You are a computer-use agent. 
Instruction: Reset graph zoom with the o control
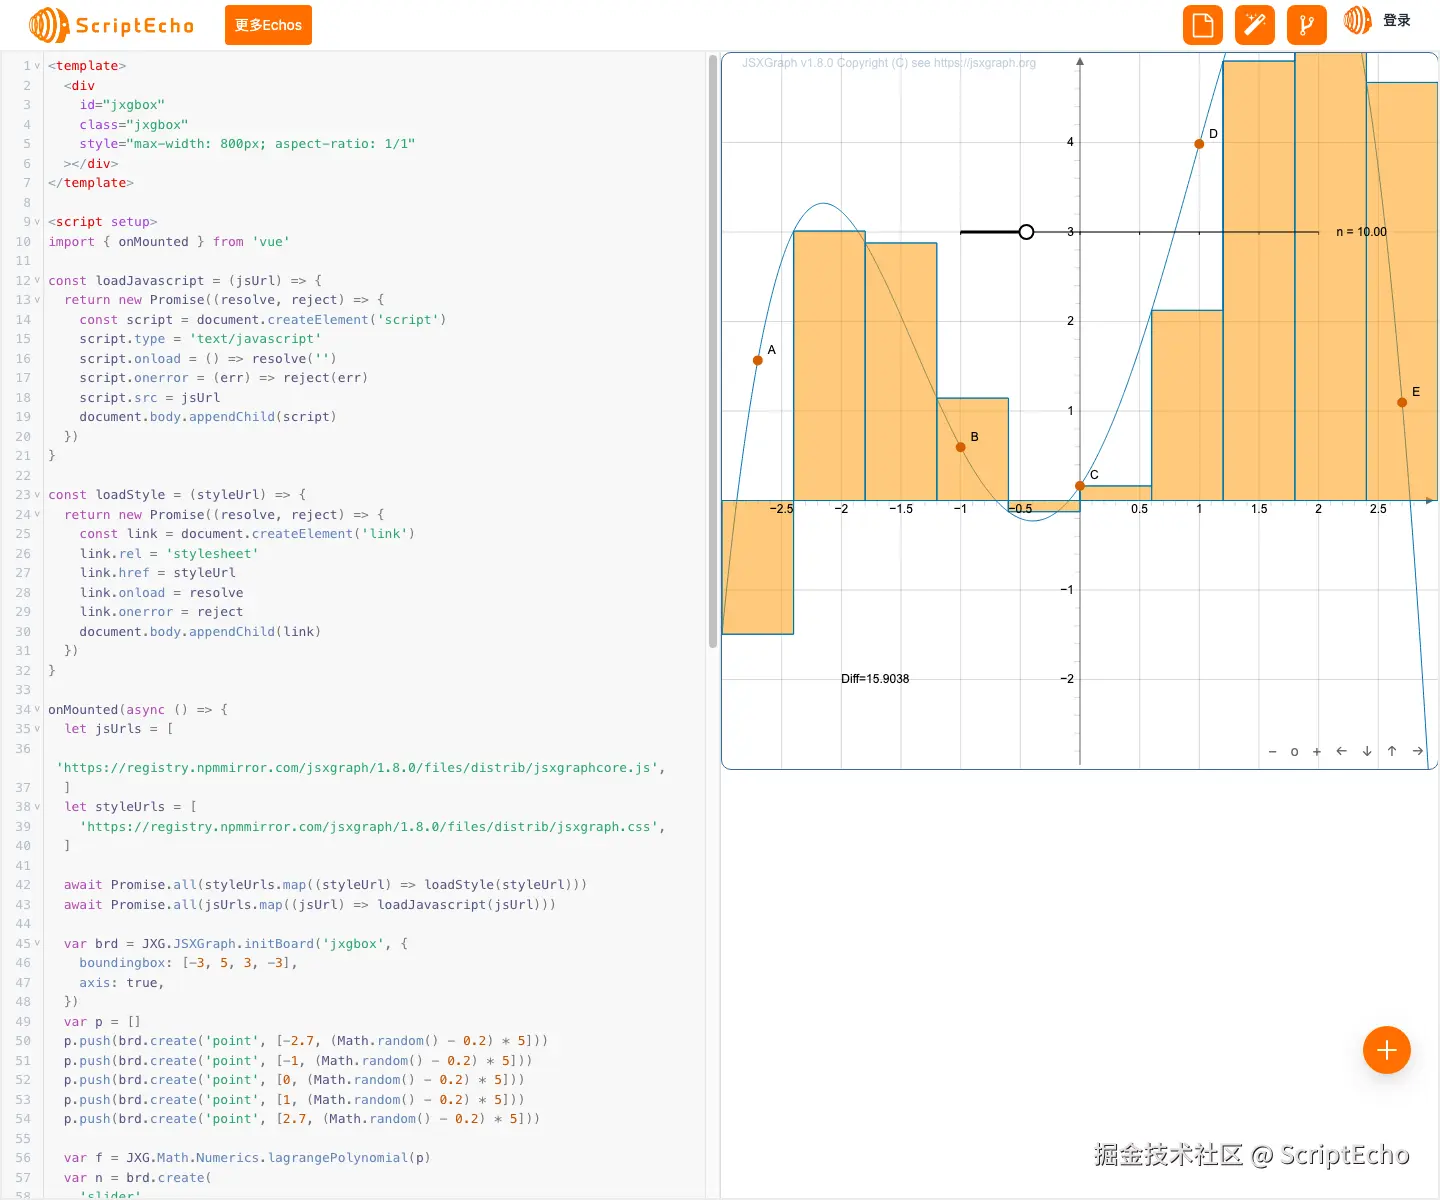[1294, 751]
